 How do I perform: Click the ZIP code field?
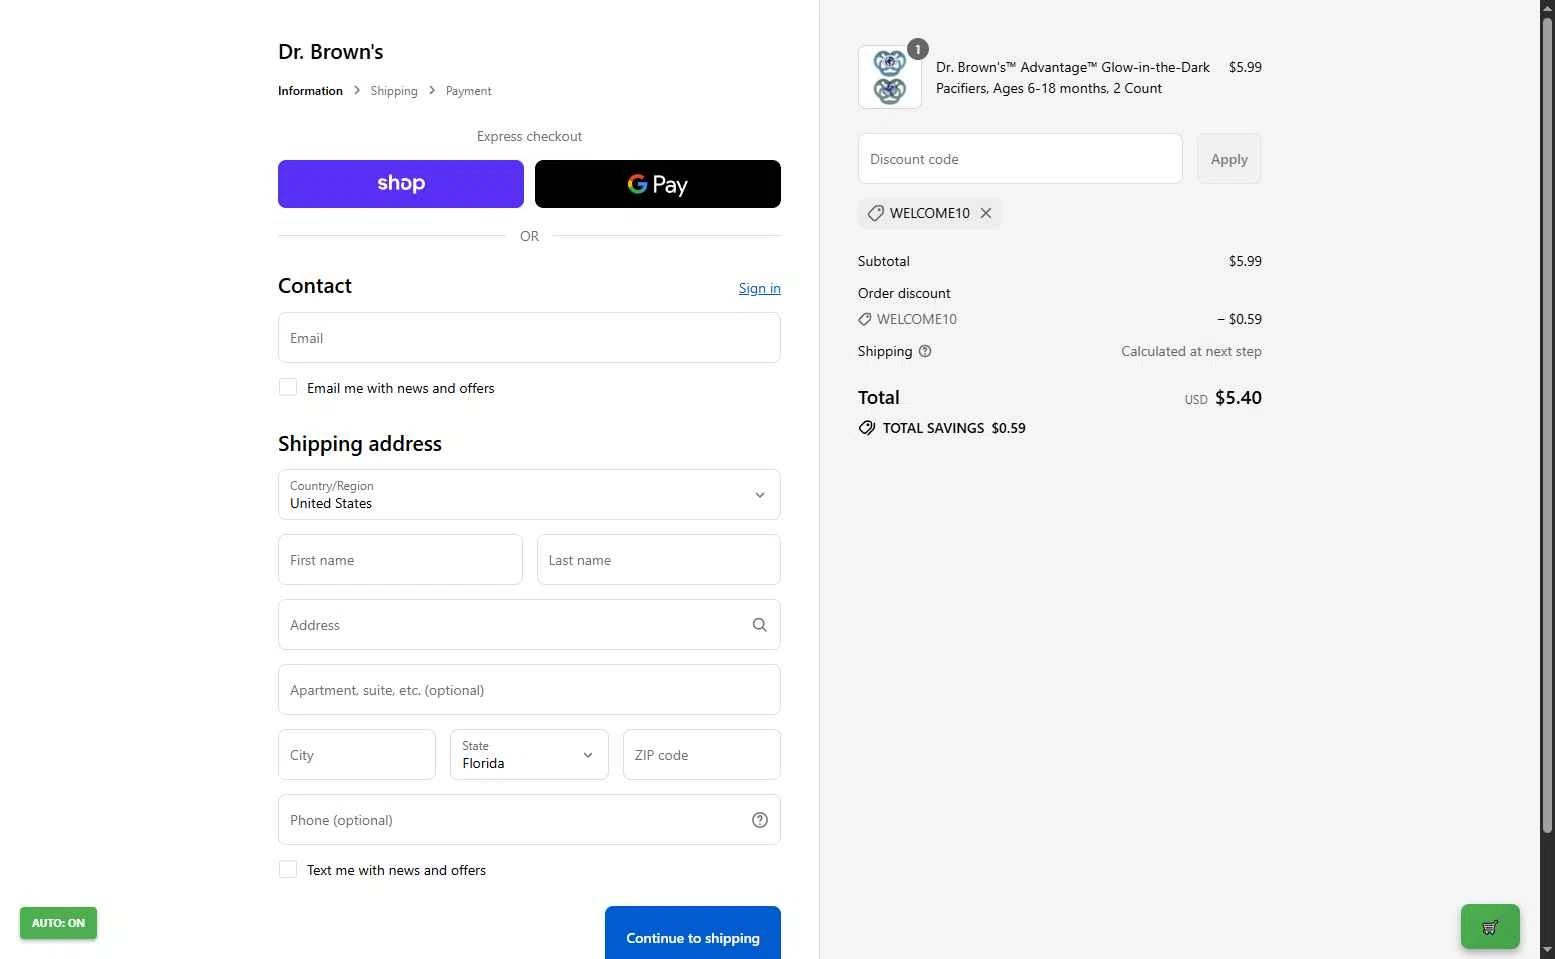(x=701, y=755)
